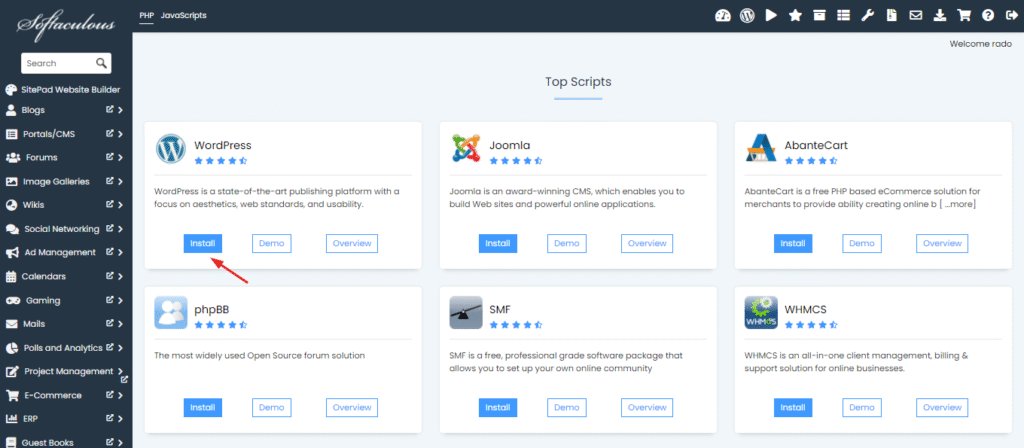Screen dimensions: 1024x448
Task: Click the envelope email settings icon
Action: pos(915,15)
